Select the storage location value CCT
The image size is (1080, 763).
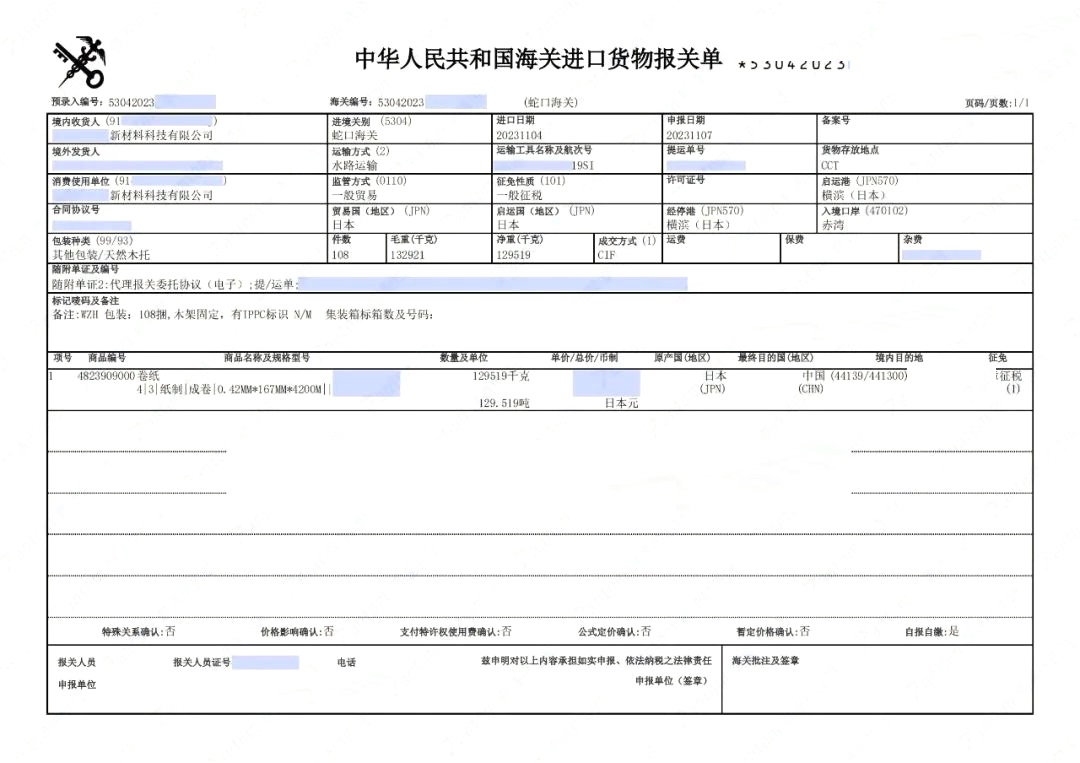(x=830, y=166)
